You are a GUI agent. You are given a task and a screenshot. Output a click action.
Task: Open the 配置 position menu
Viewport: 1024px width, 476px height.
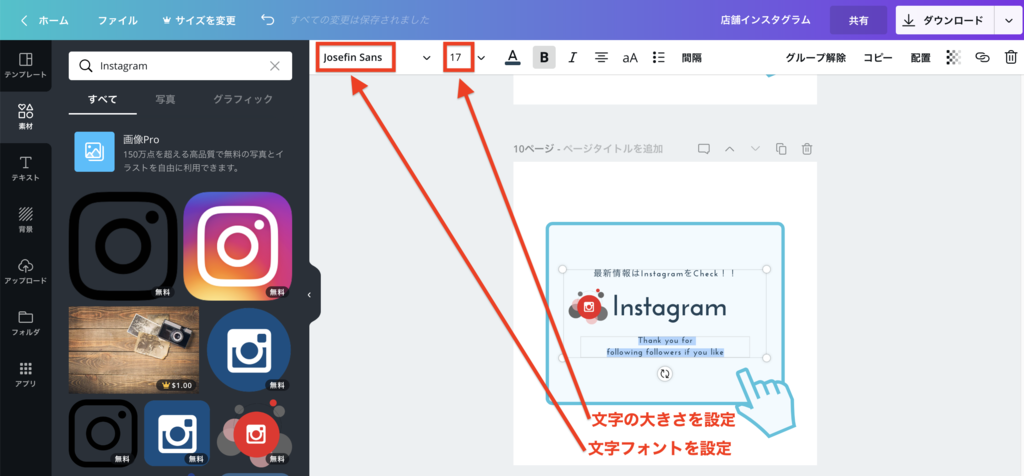pos(921,57)
